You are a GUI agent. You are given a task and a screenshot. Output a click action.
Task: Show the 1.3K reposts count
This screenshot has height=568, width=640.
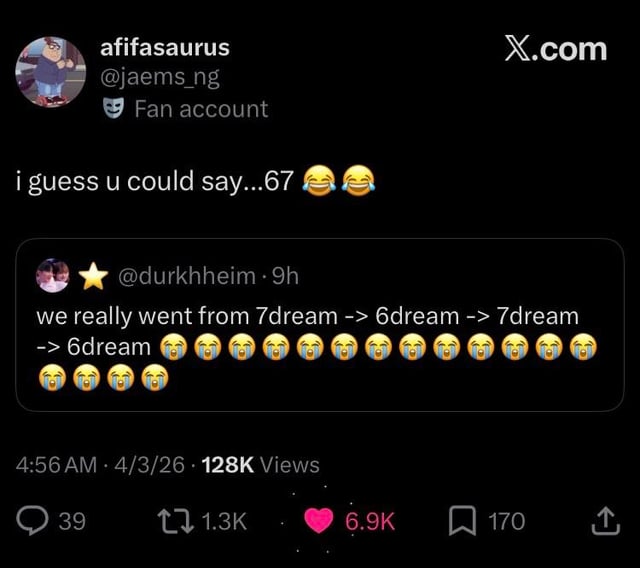coord(224,521)
